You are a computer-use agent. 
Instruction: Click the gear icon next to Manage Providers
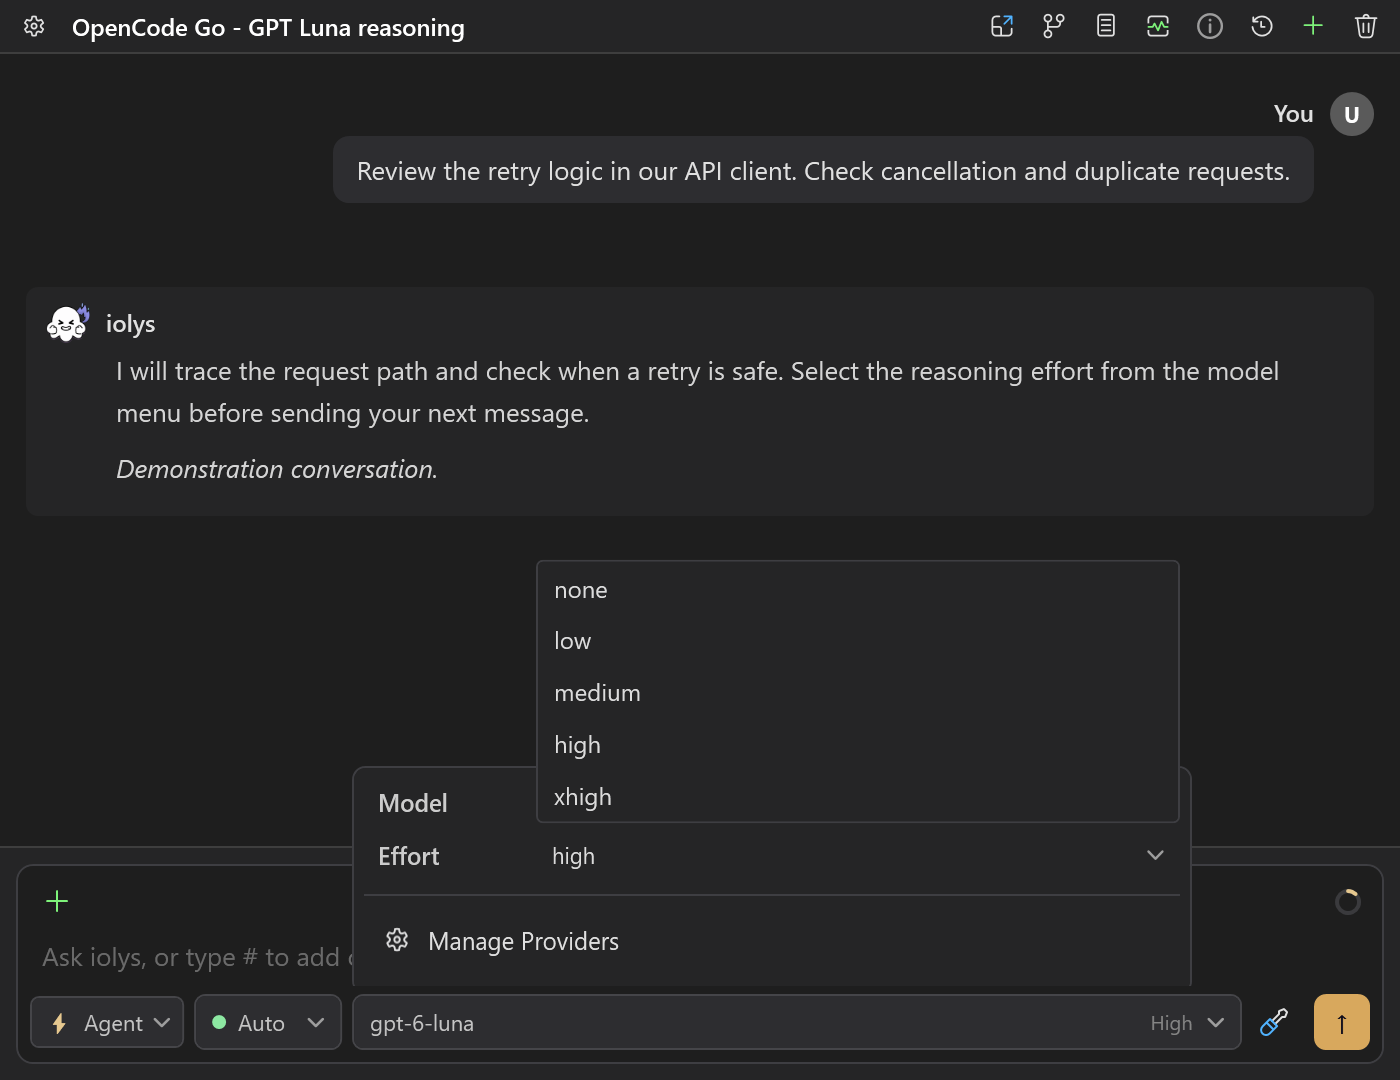(x=397, y=940)
